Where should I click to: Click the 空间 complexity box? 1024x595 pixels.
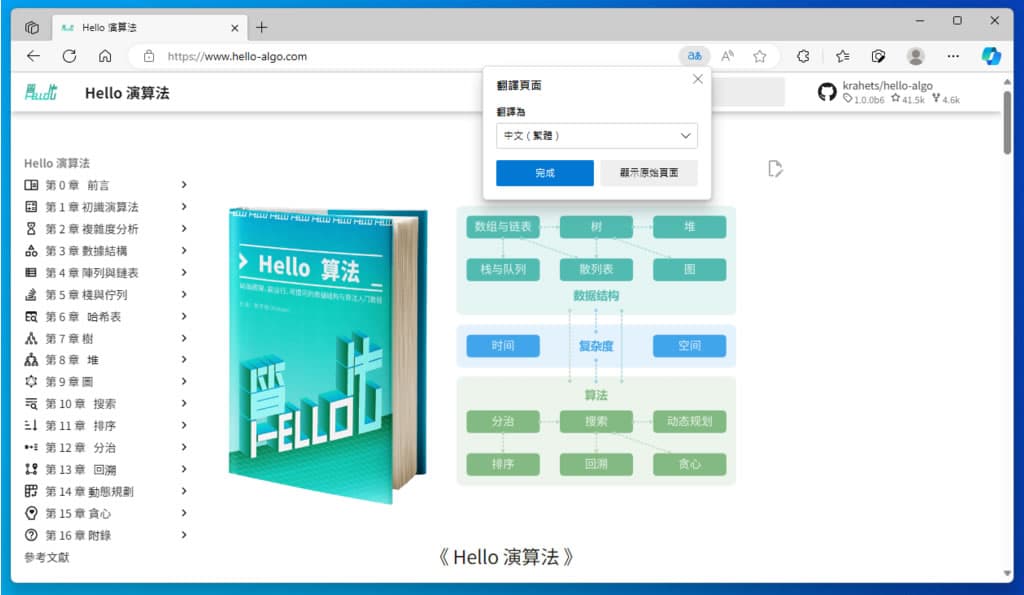(690, 346)
